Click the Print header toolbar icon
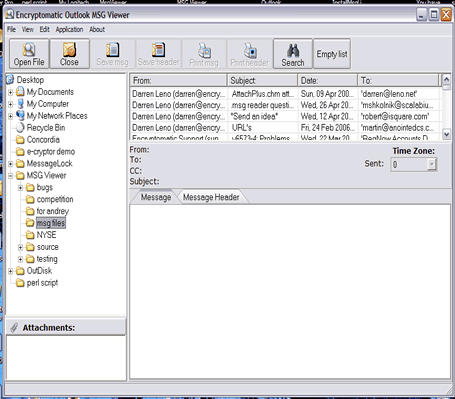Screen dimensions: 455x399 pyautogui.click(x=250, y=54)
